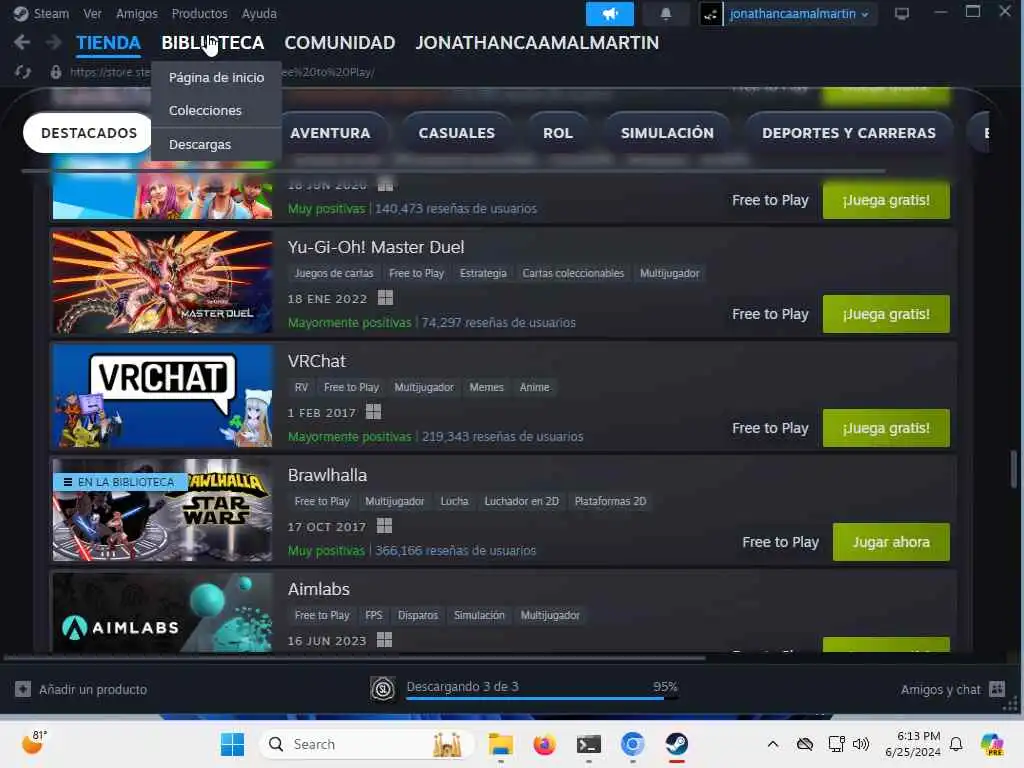
Task: Click ¡Juega gratis! for Yu-Gi-Oh! Master Duel
Action: [886, 314]
